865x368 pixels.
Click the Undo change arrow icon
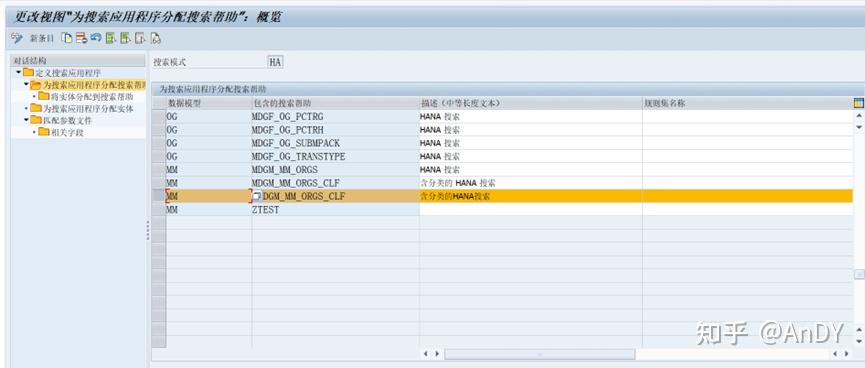(x=96, y=38)
